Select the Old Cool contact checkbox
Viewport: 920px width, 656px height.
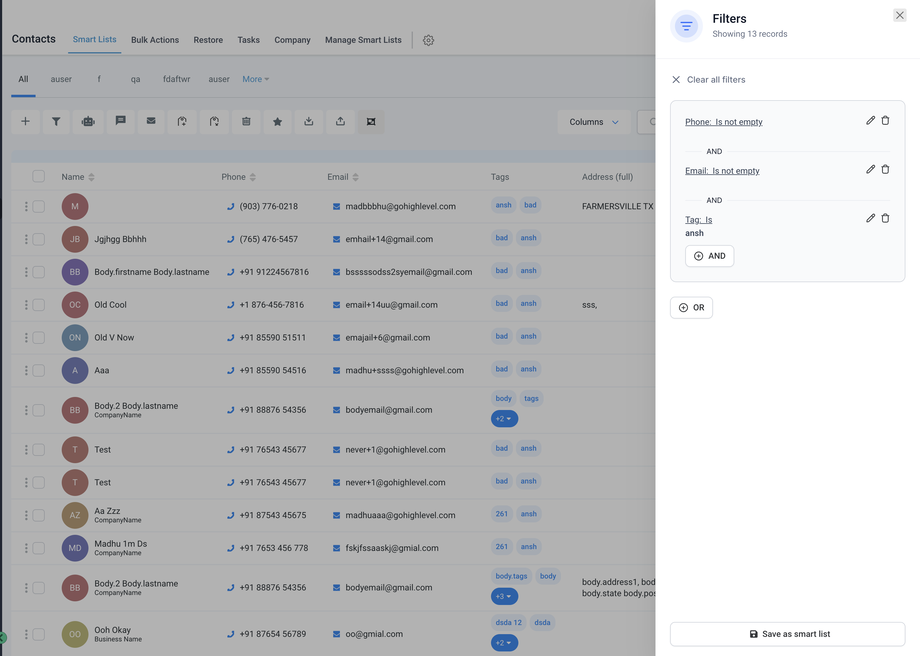(x=39, y=305)
